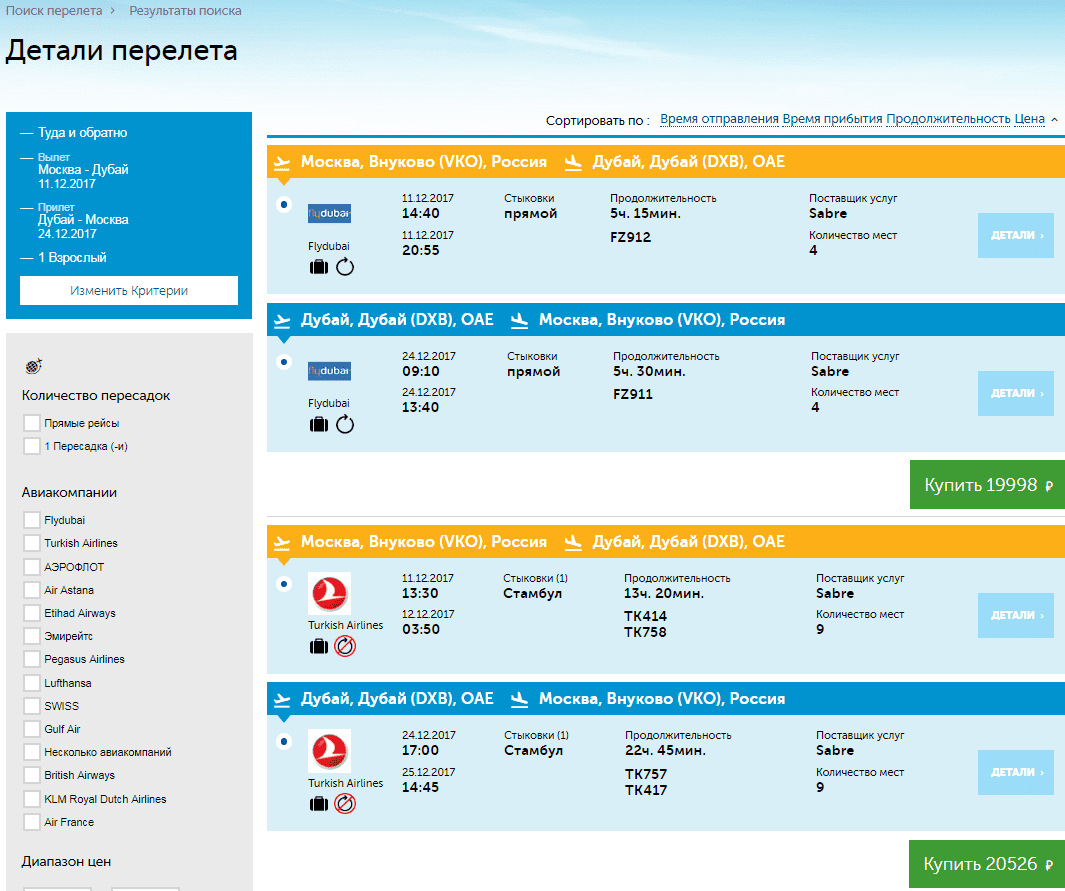Tick the '1 Пересадка (-и)' checkbox
Image resolution: width=1065 pixels, height=891 pixels.
click(x=31, y=446)
